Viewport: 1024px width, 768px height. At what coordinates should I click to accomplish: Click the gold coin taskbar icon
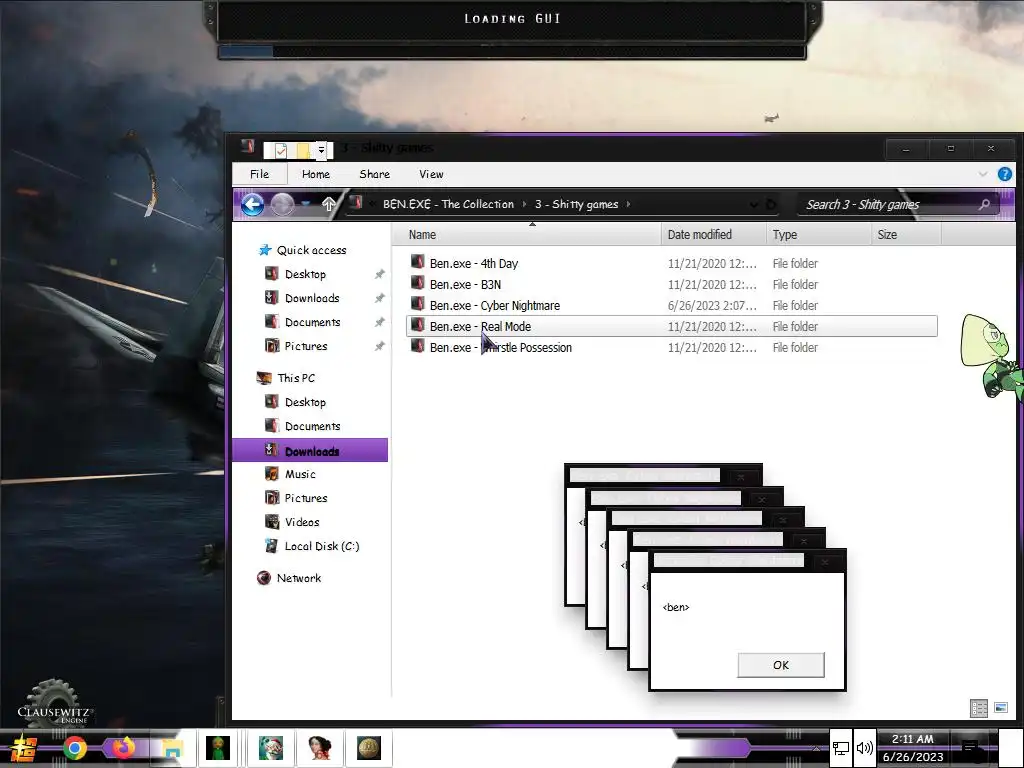369,748
